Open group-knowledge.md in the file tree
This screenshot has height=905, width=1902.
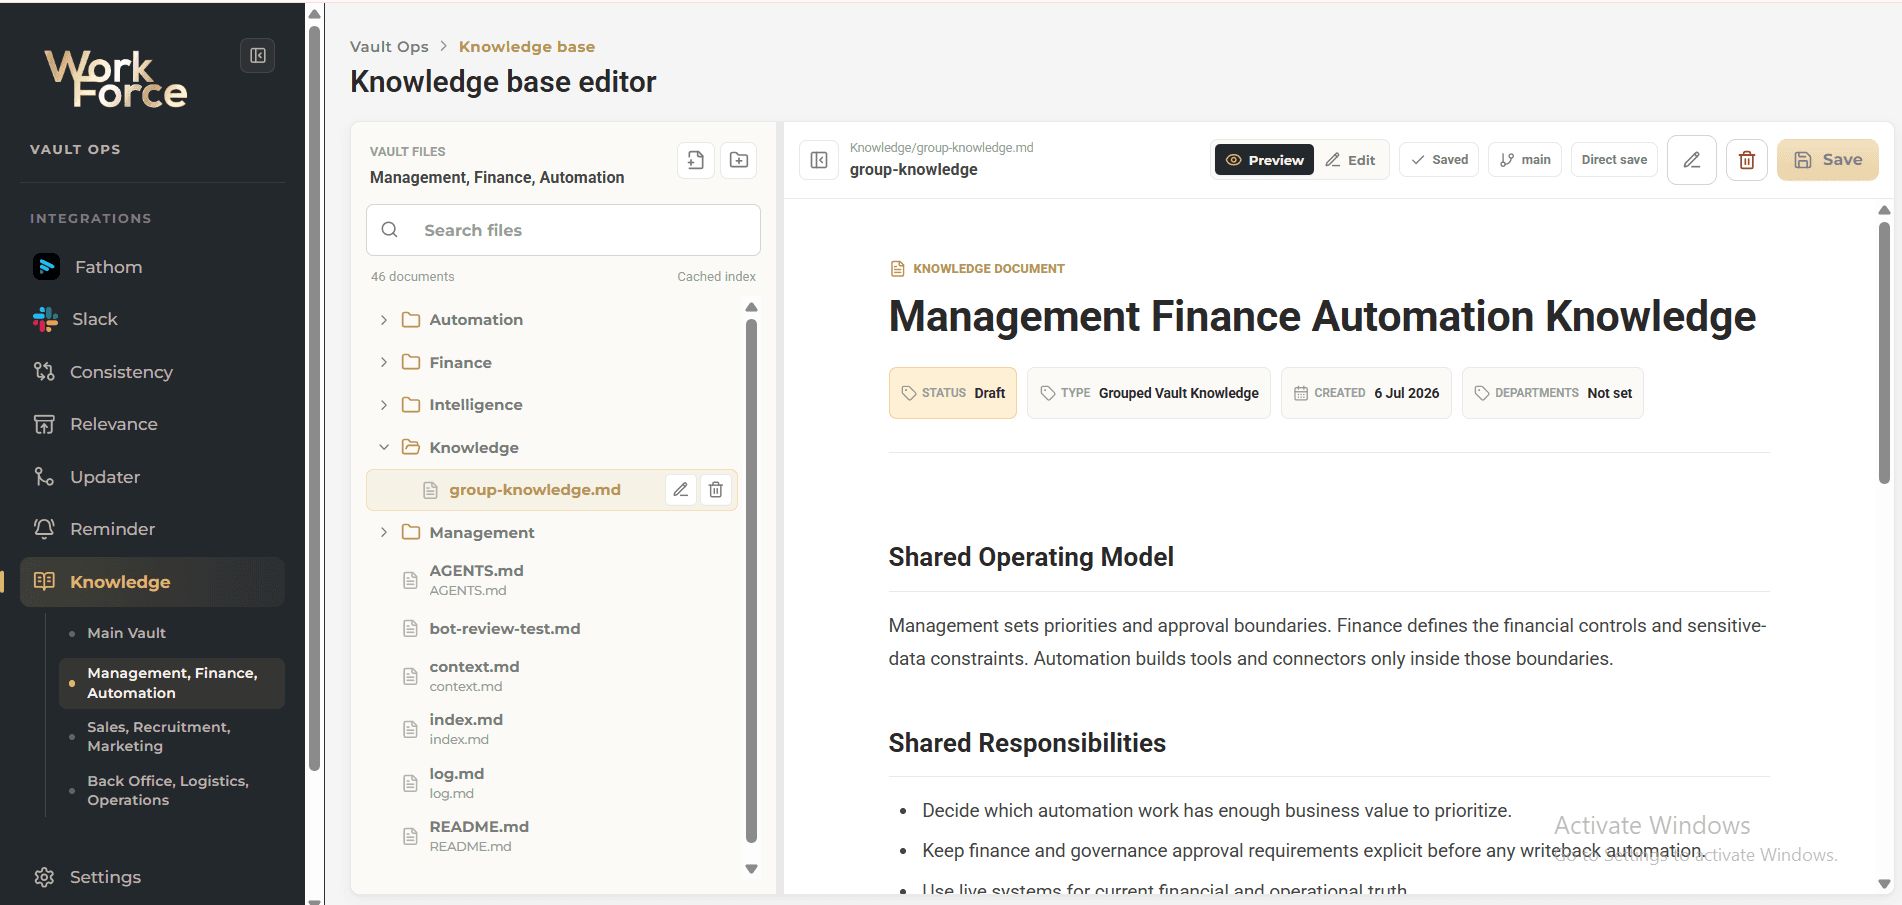[535, 490]
